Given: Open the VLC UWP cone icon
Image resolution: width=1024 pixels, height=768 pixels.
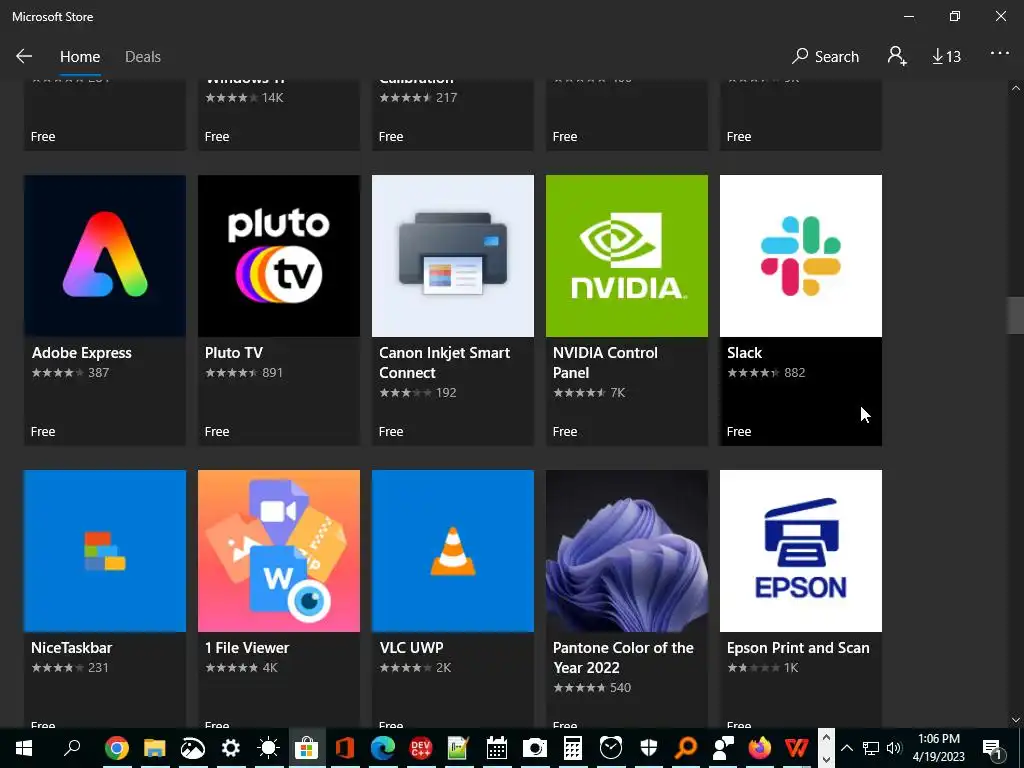Looking at the screenshot, I should coord(453,551).
